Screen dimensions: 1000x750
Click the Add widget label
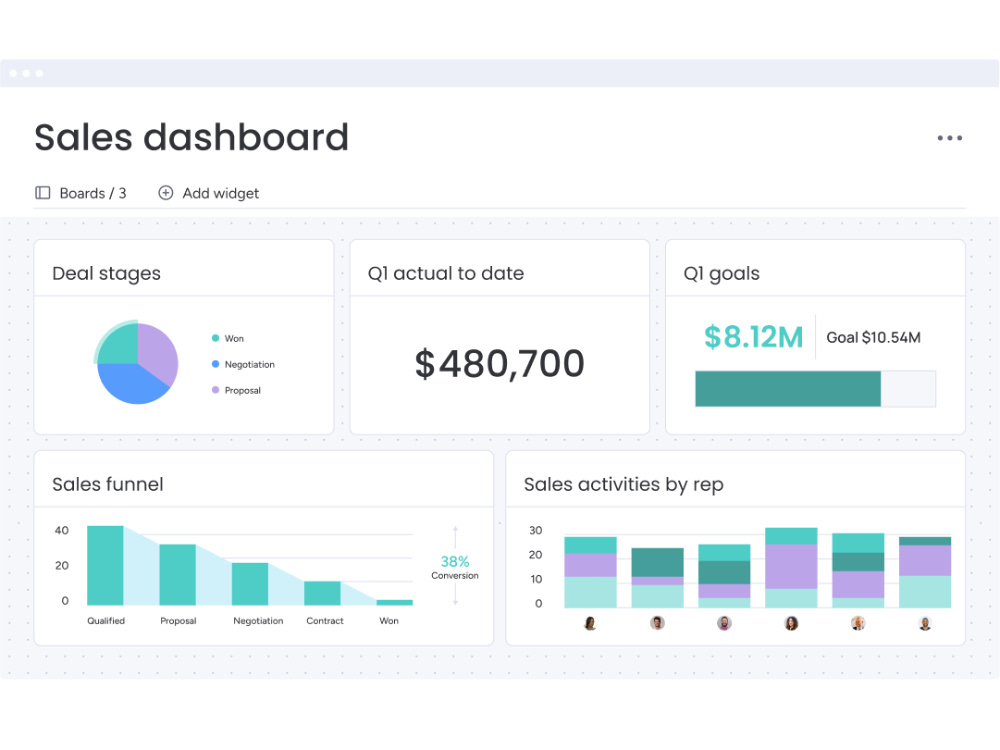coord(221,193)
